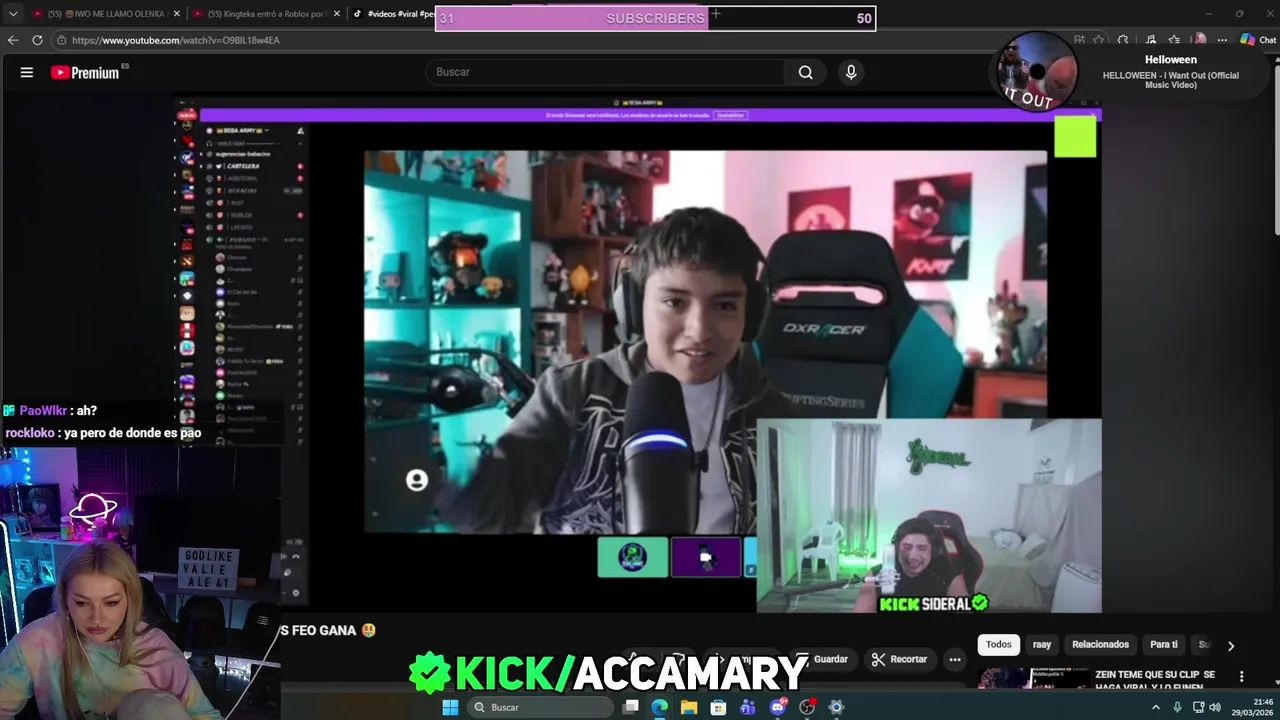Viewport: 1280px width, 720px height.
Task: Reload the page with refresh icon
Action: pyautogui.click(x=37, y=40)
